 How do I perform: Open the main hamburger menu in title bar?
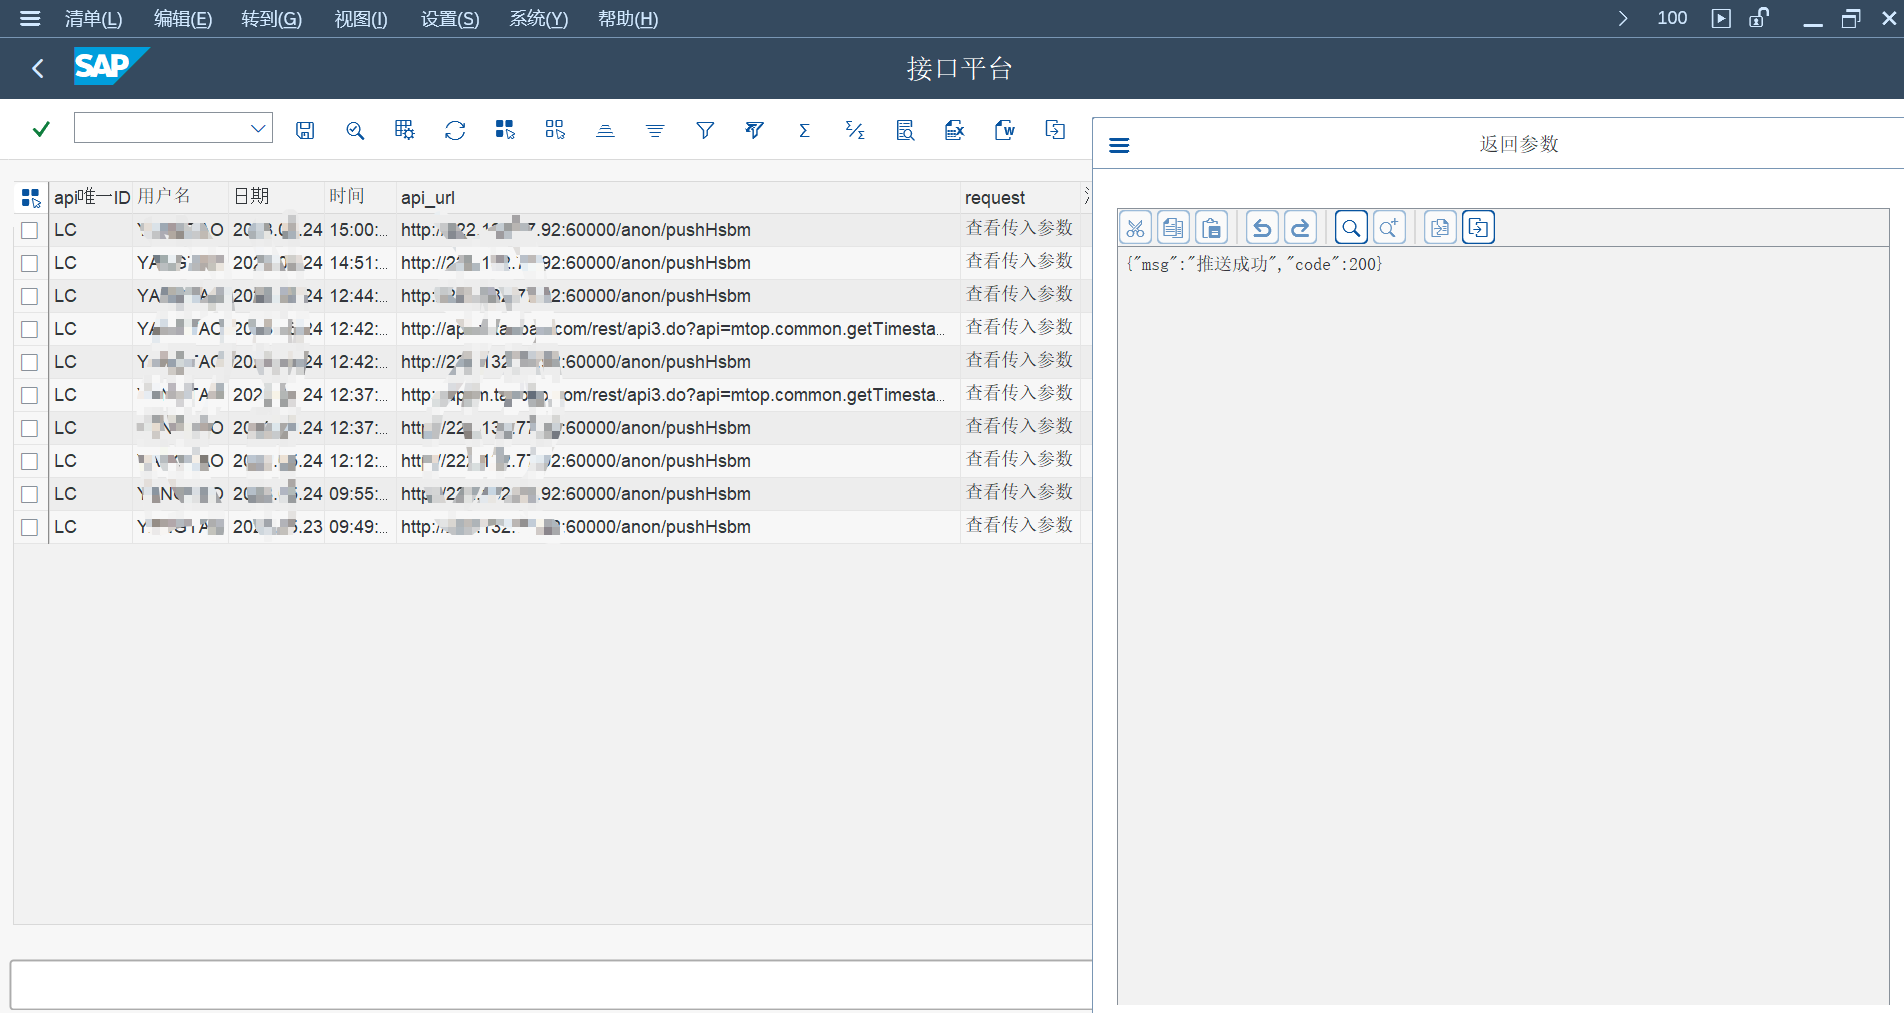tap(30, 18)
